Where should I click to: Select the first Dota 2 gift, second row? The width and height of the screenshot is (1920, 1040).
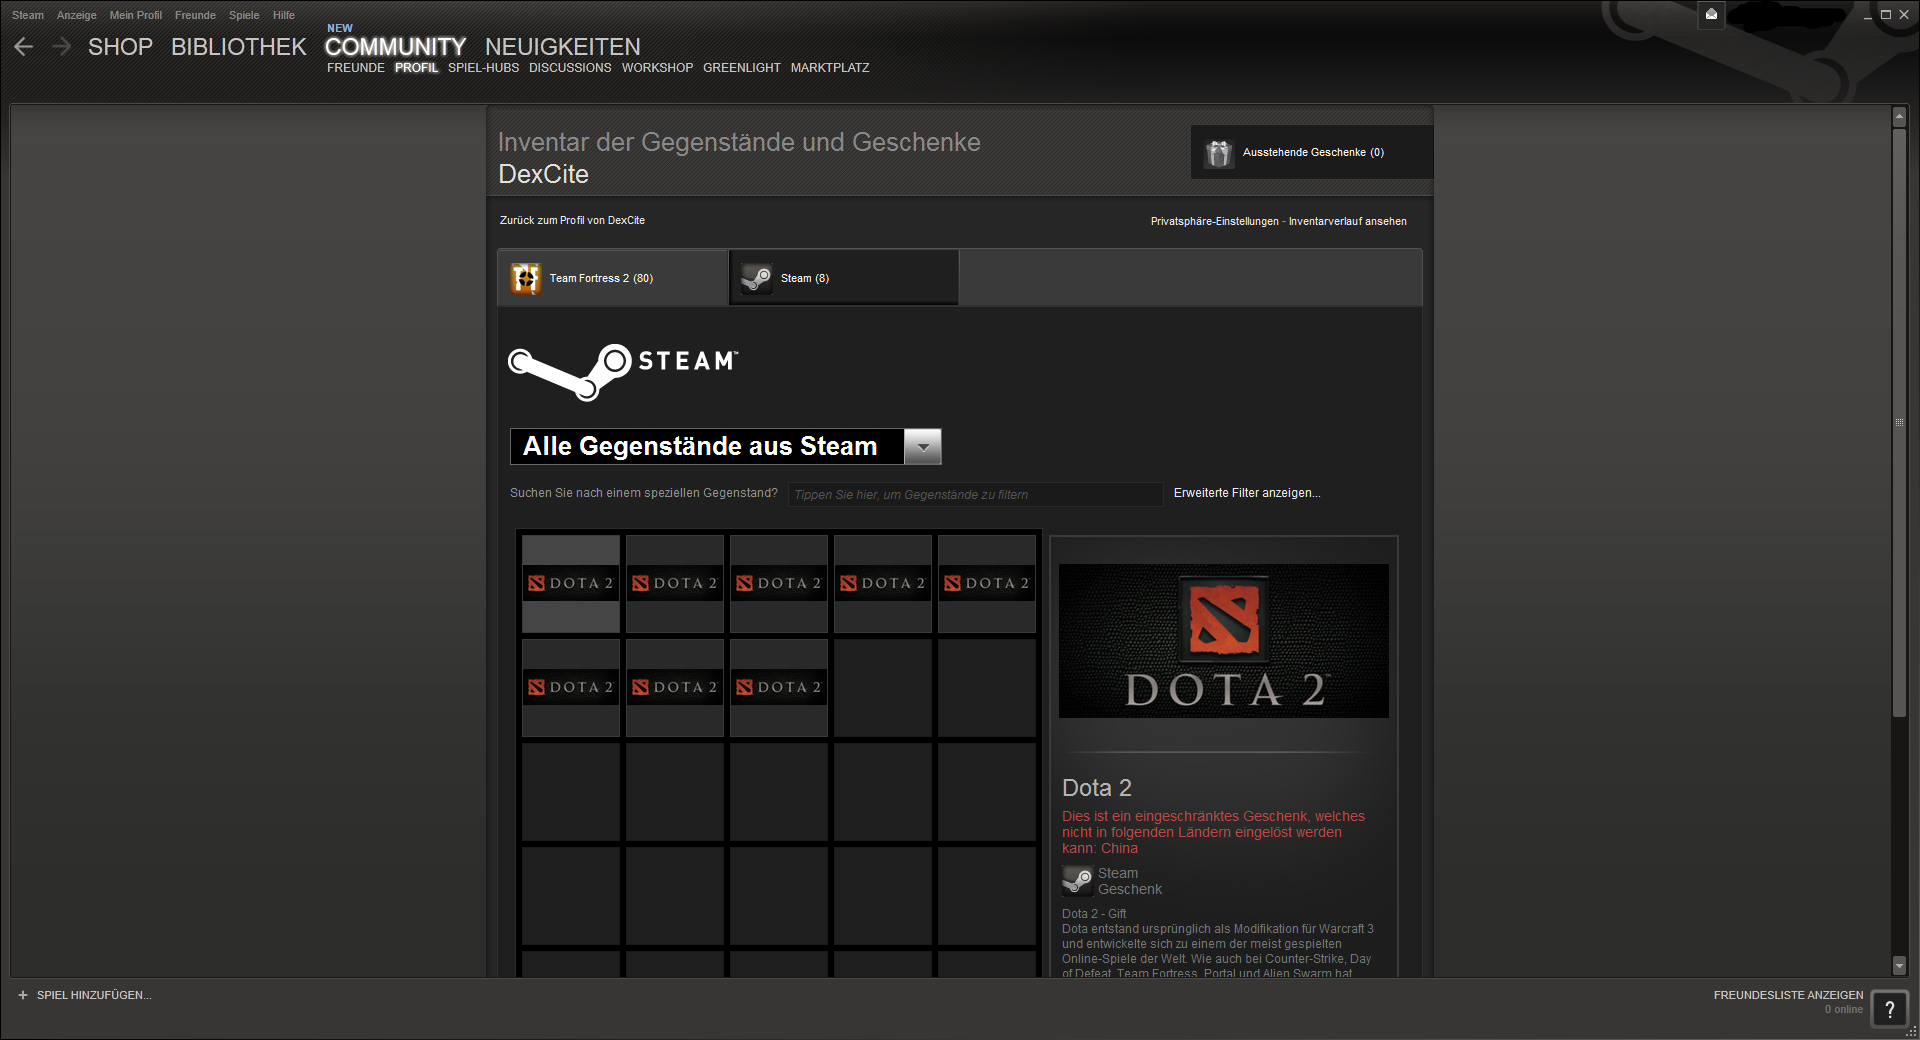[571, 687]
